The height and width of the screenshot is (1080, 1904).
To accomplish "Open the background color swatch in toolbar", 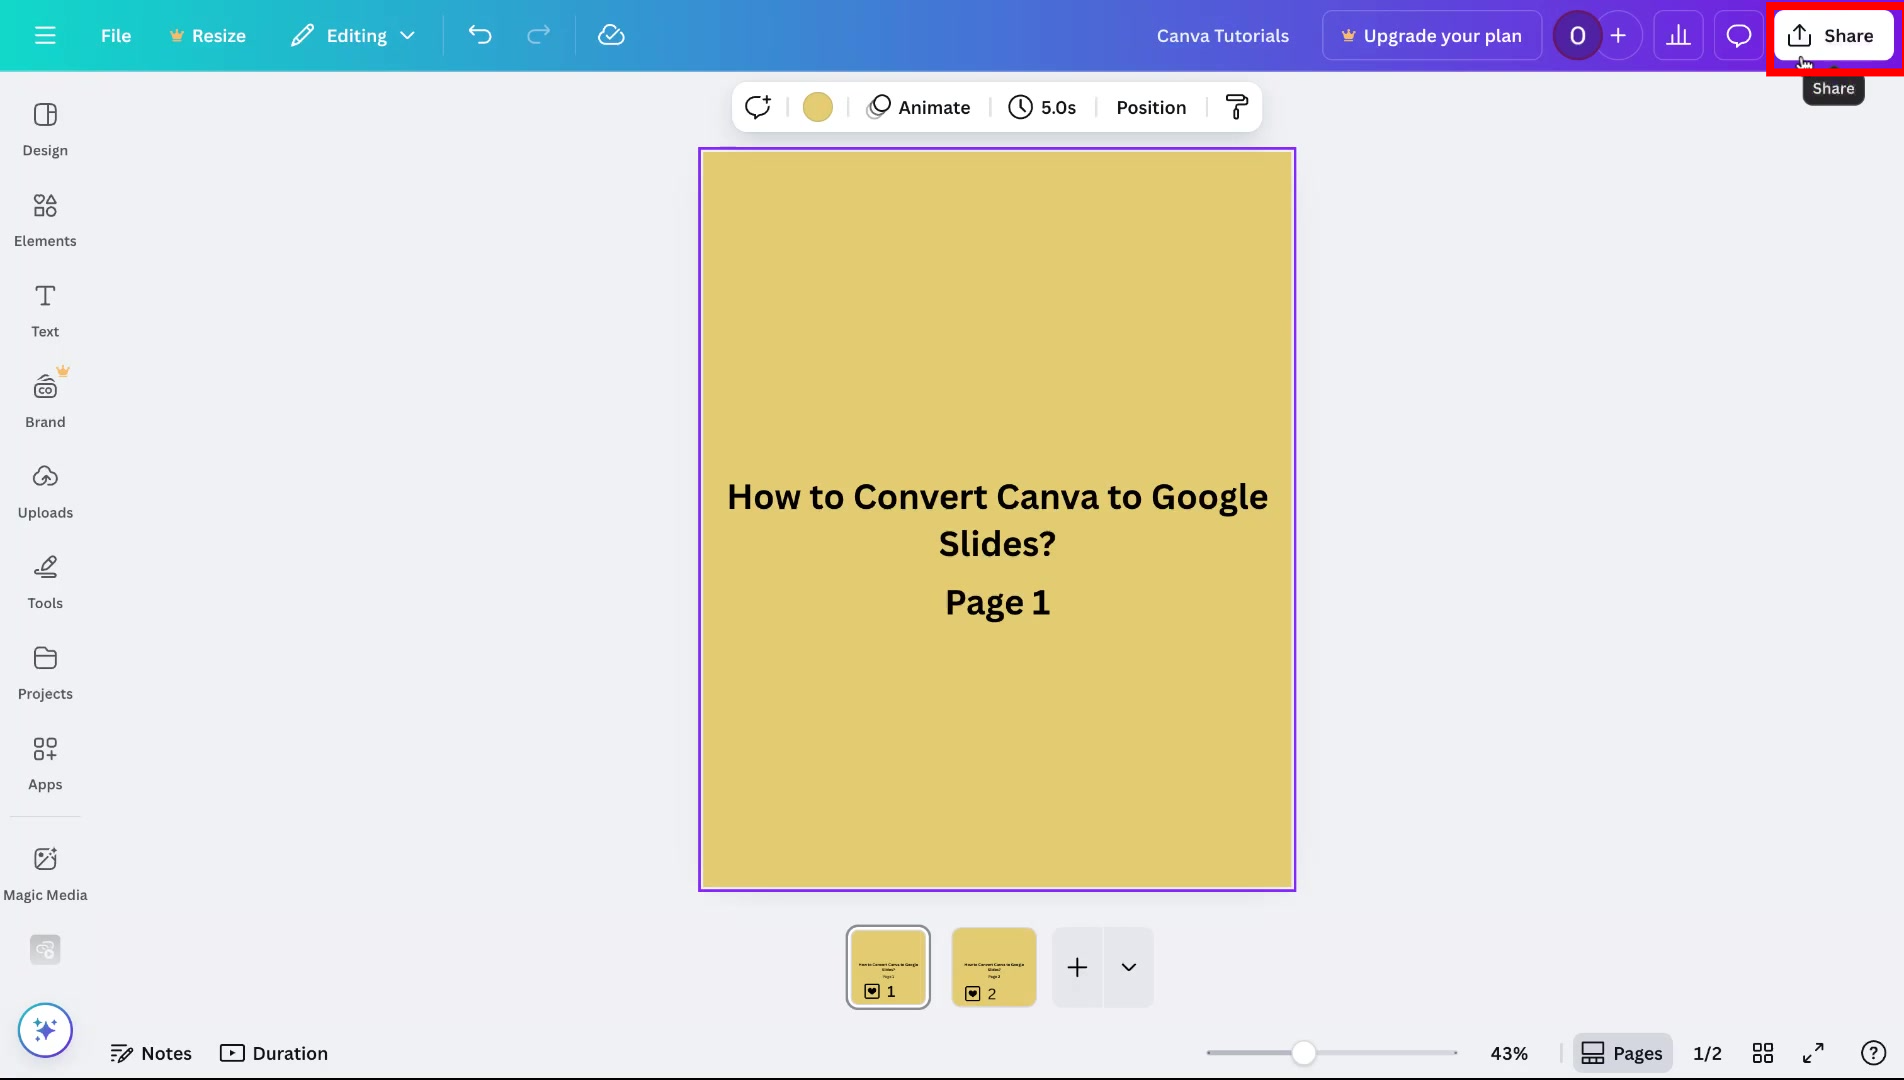I will pyautogui.click(x=818, y=107).
